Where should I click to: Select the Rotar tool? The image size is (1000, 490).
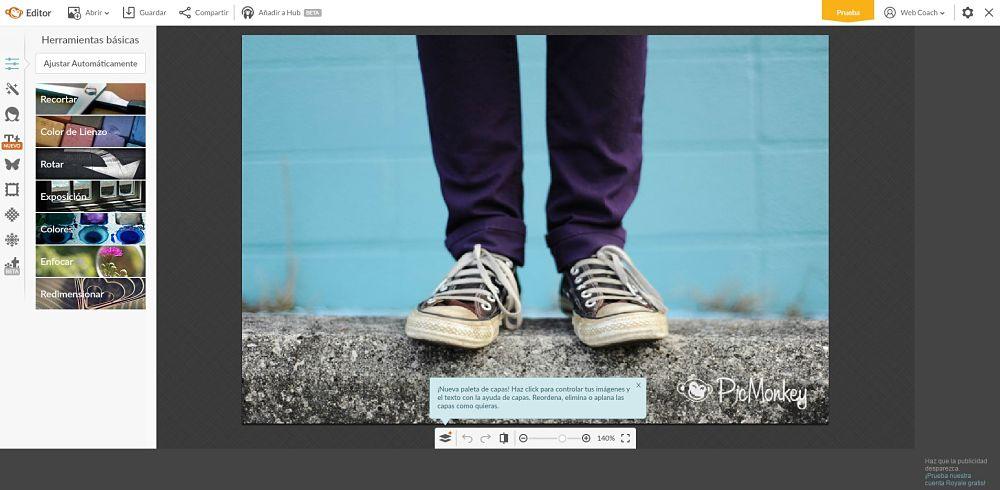click(x=91, y=164)
